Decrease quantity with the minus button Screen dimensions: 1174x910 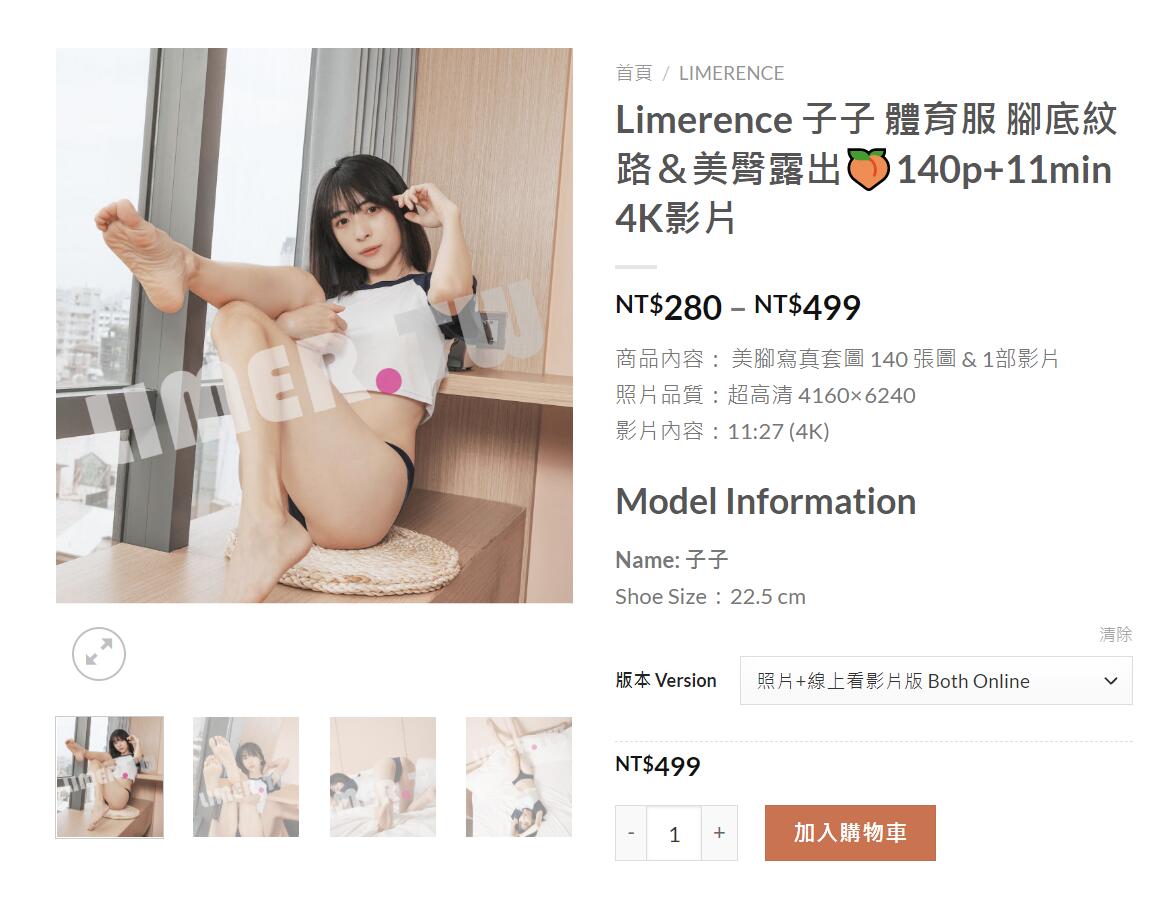coord(631,833)
